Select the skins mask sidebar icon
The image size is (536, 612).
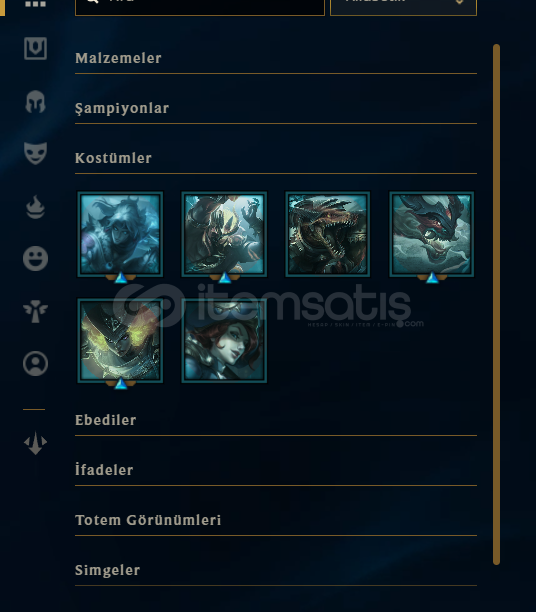(x=36, y=153)
